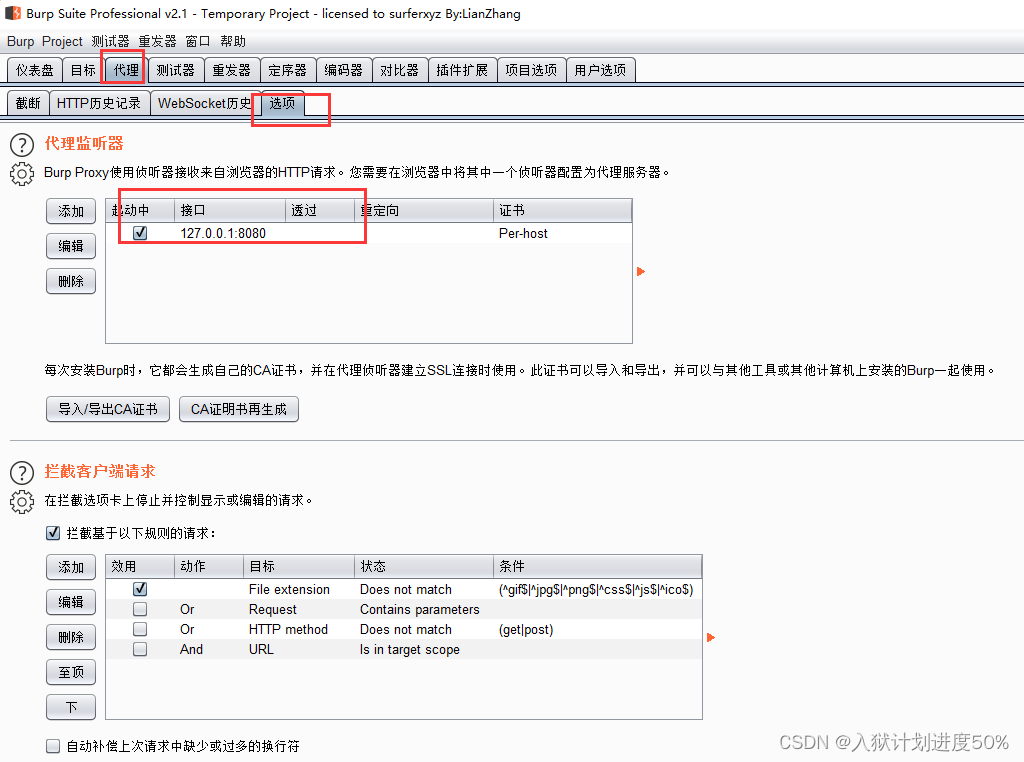
Task: Enable the URL Is in target scope rule
Action: [x=140, y=650]
